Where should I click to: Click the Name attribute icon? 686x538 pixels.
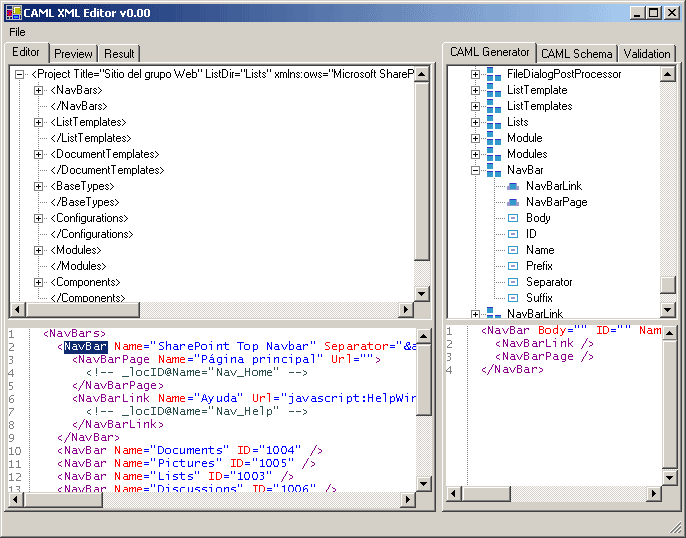[x=513, y=250]
